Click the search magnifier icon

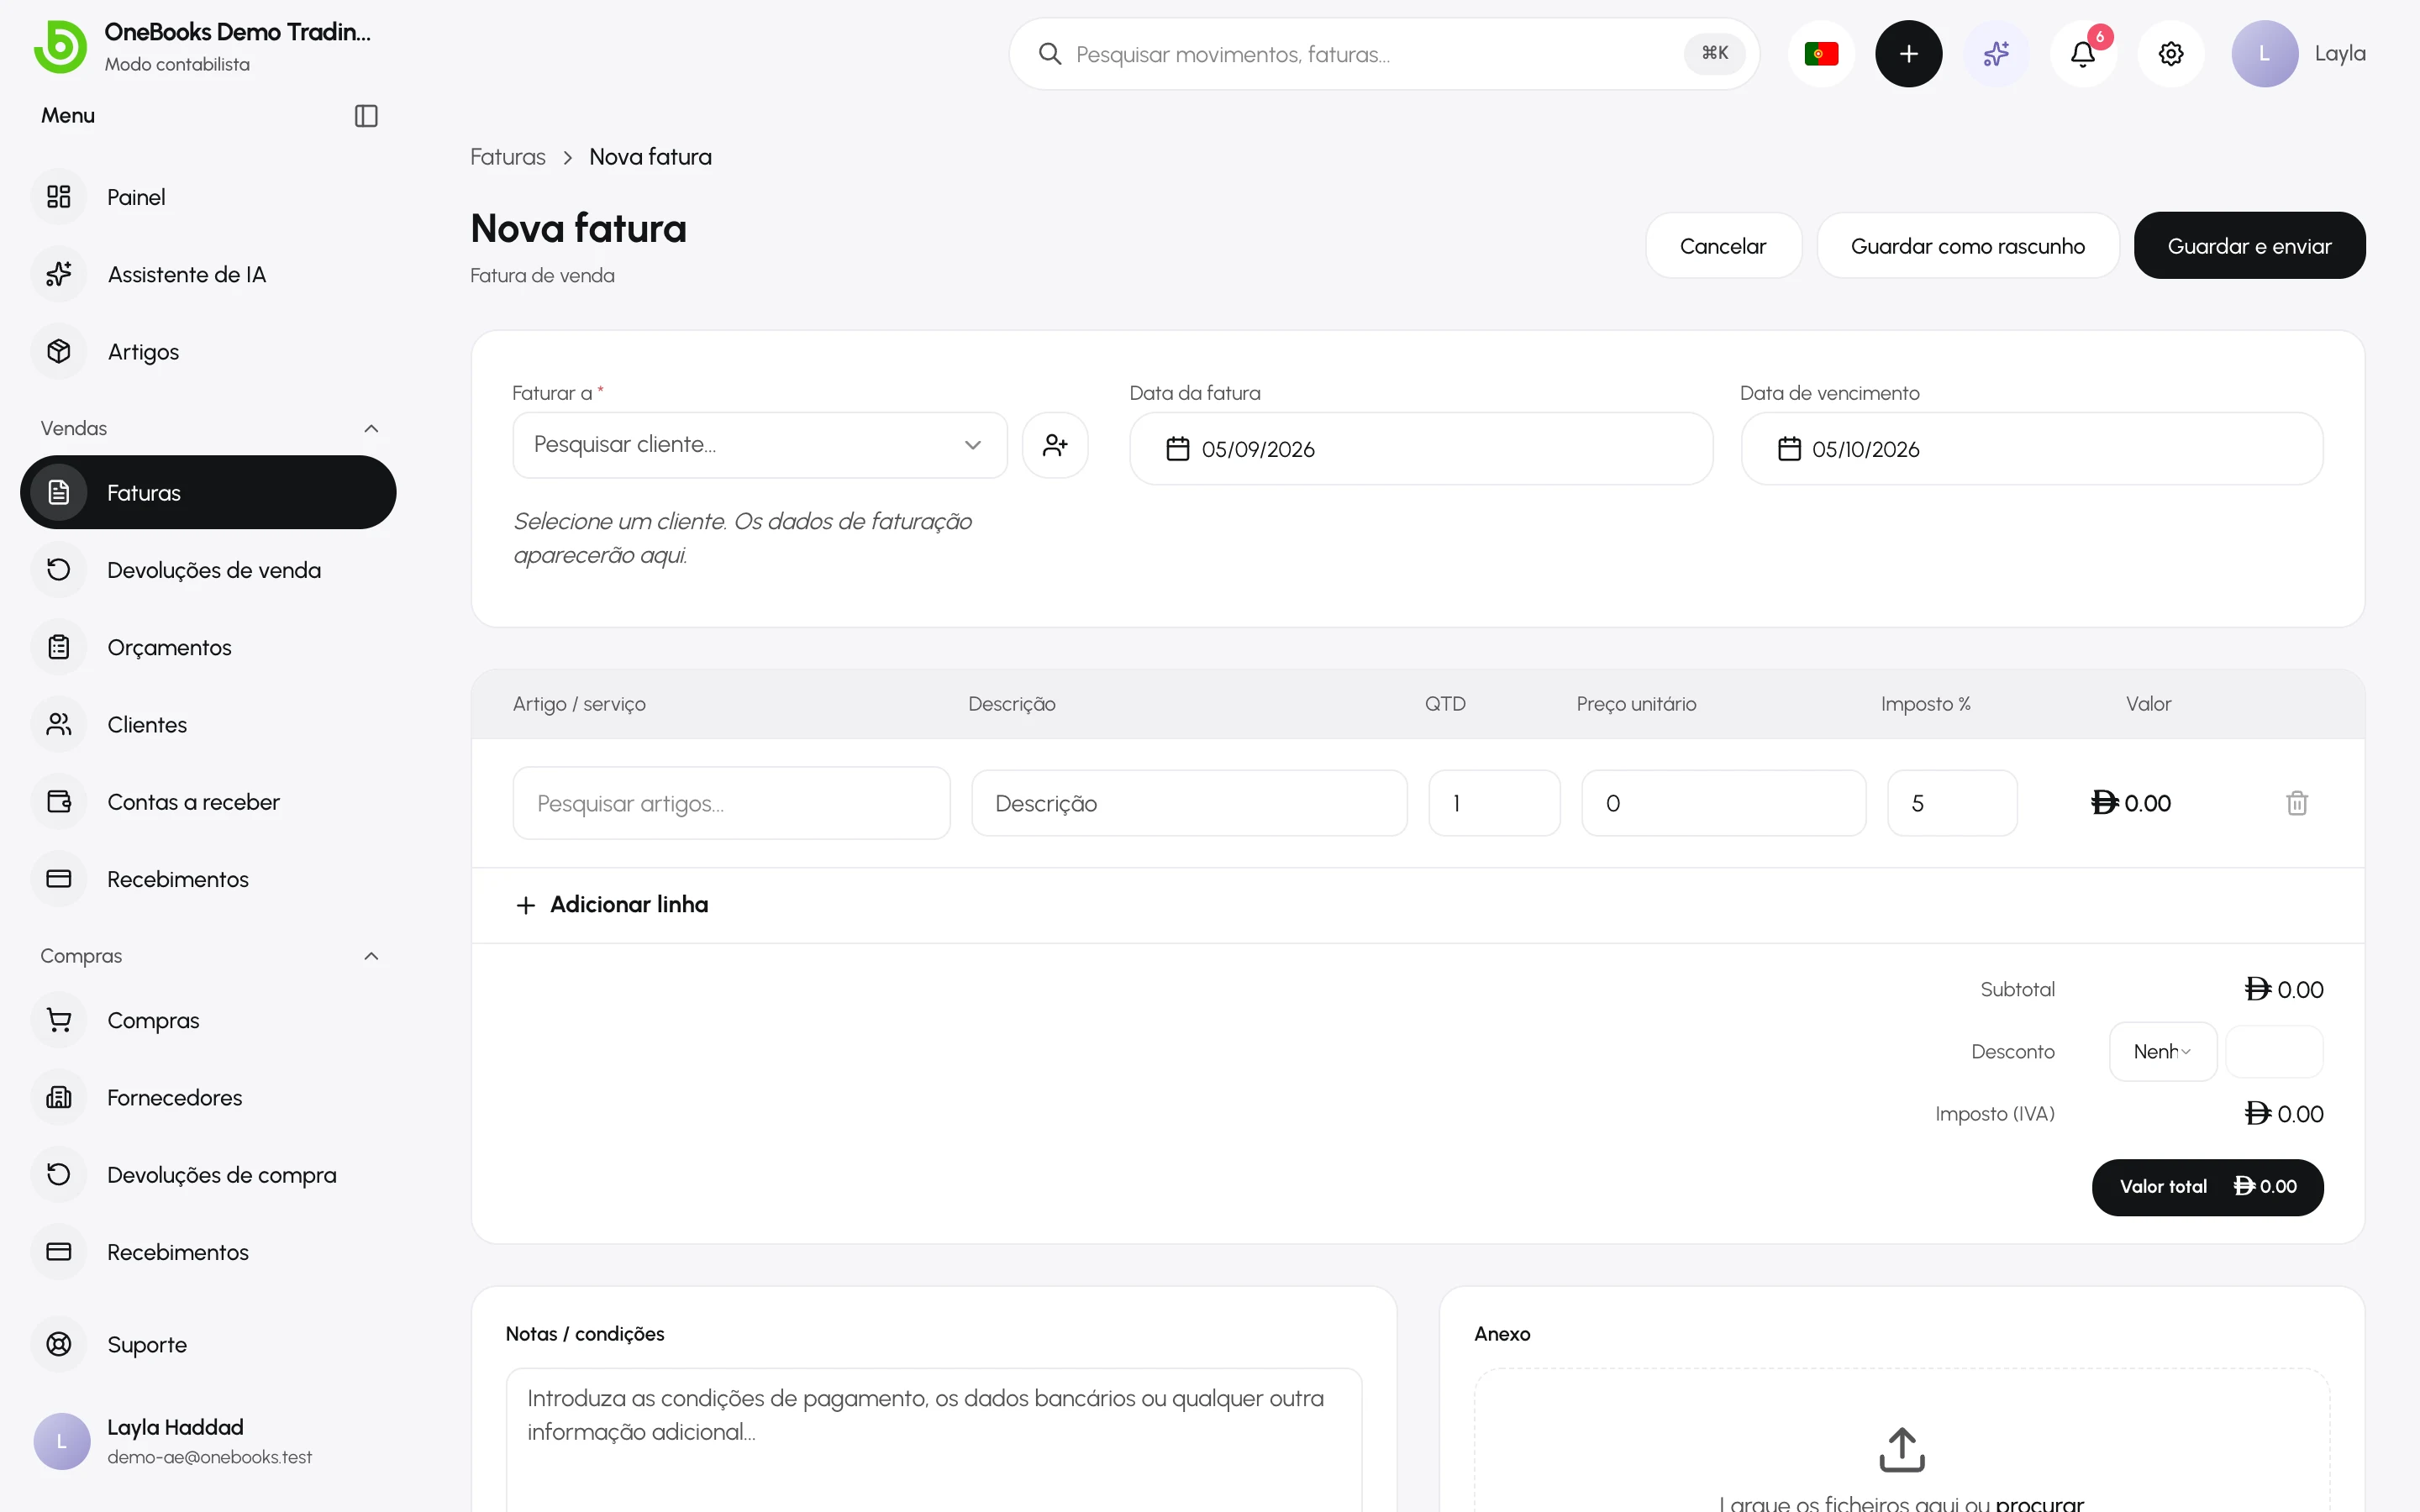(1049, 54)
